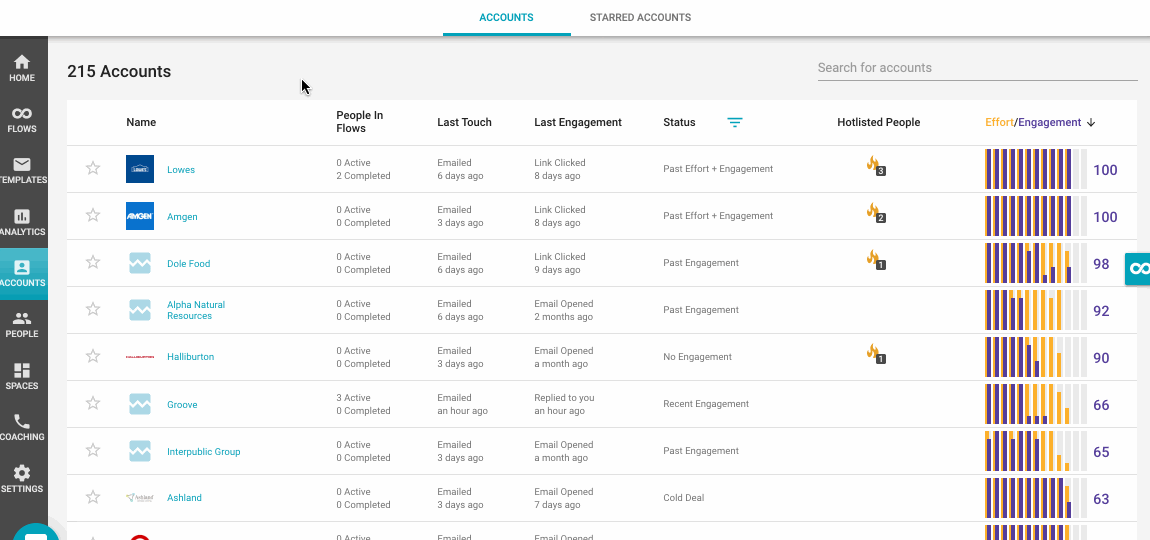This screenshot has height=540, width=1150.
Task: Click the Interpublic Group placeholder logo
Action: [x=140, y=450]
